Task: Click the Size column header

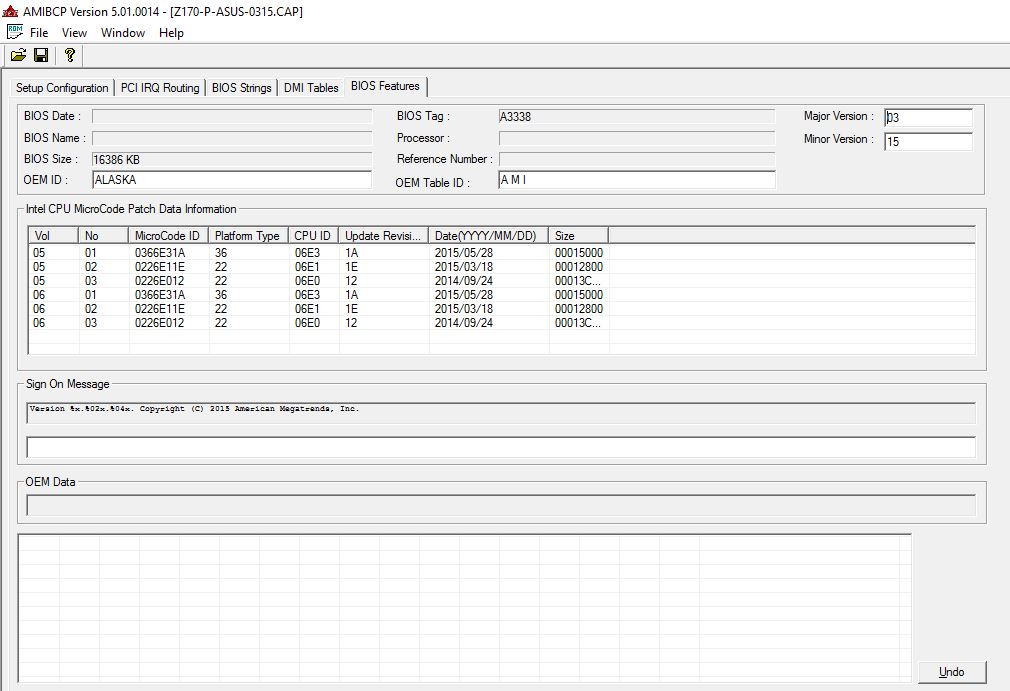Action: (578, 236)
